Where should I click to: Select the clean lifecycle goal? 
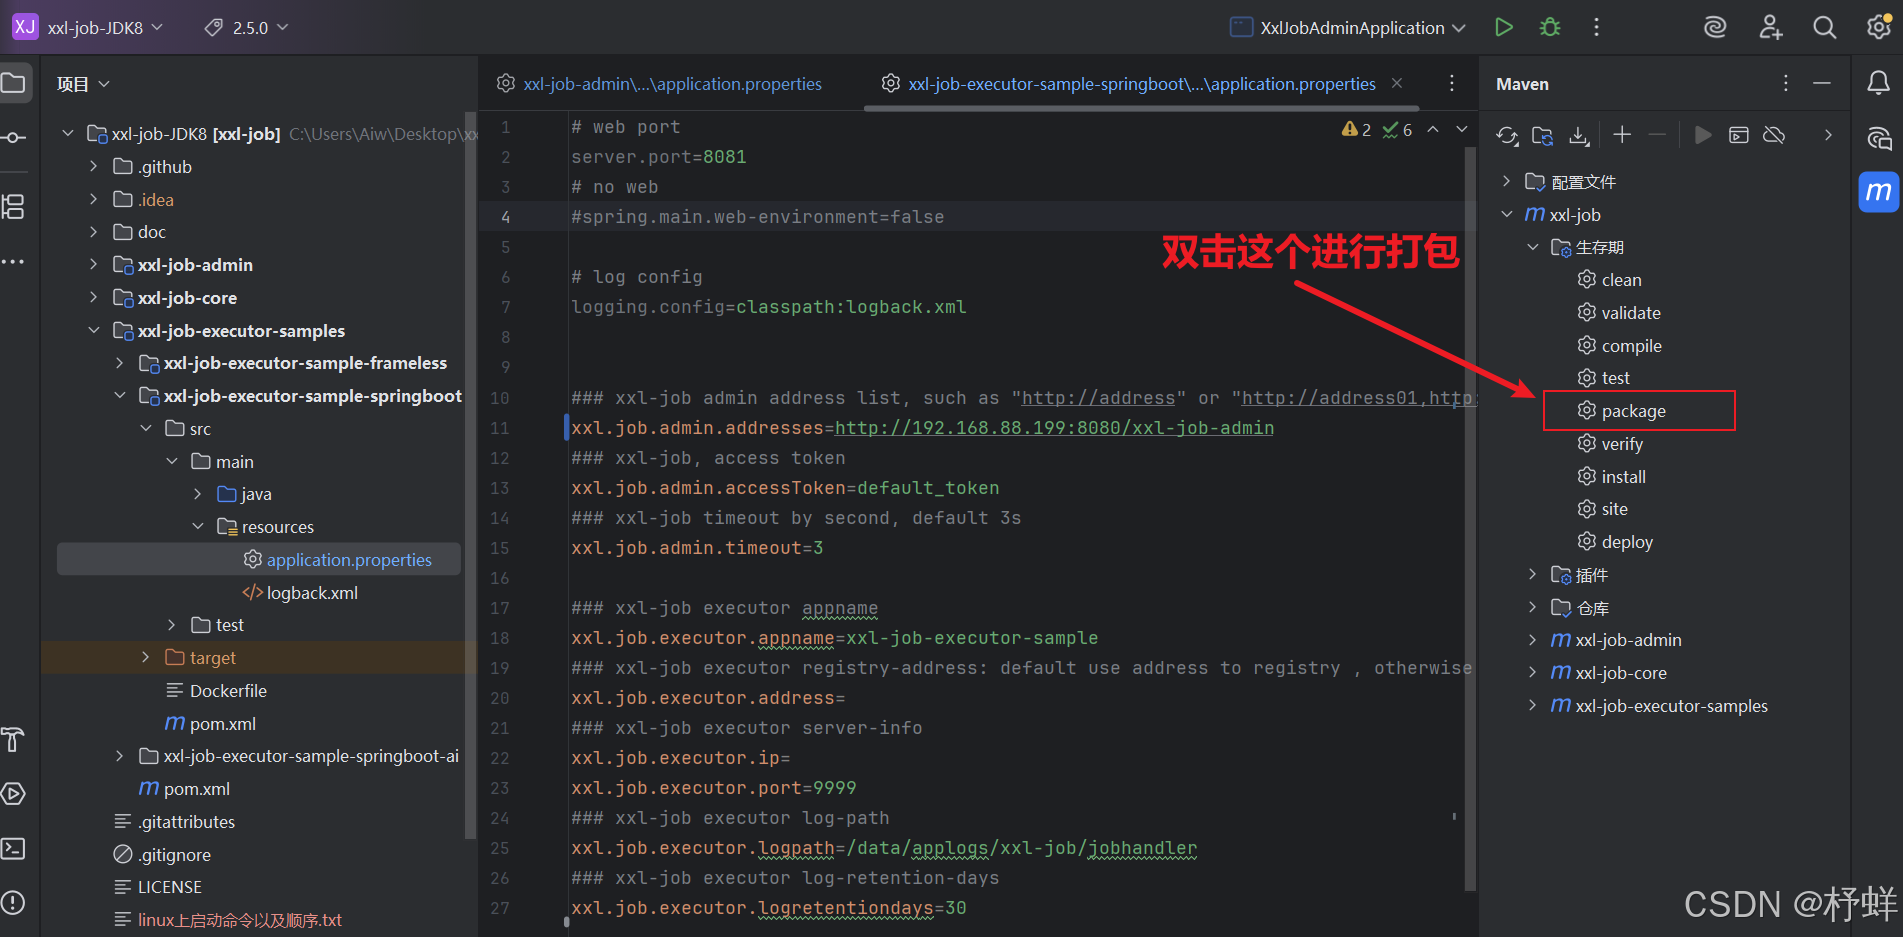(x=1609, y=280)
